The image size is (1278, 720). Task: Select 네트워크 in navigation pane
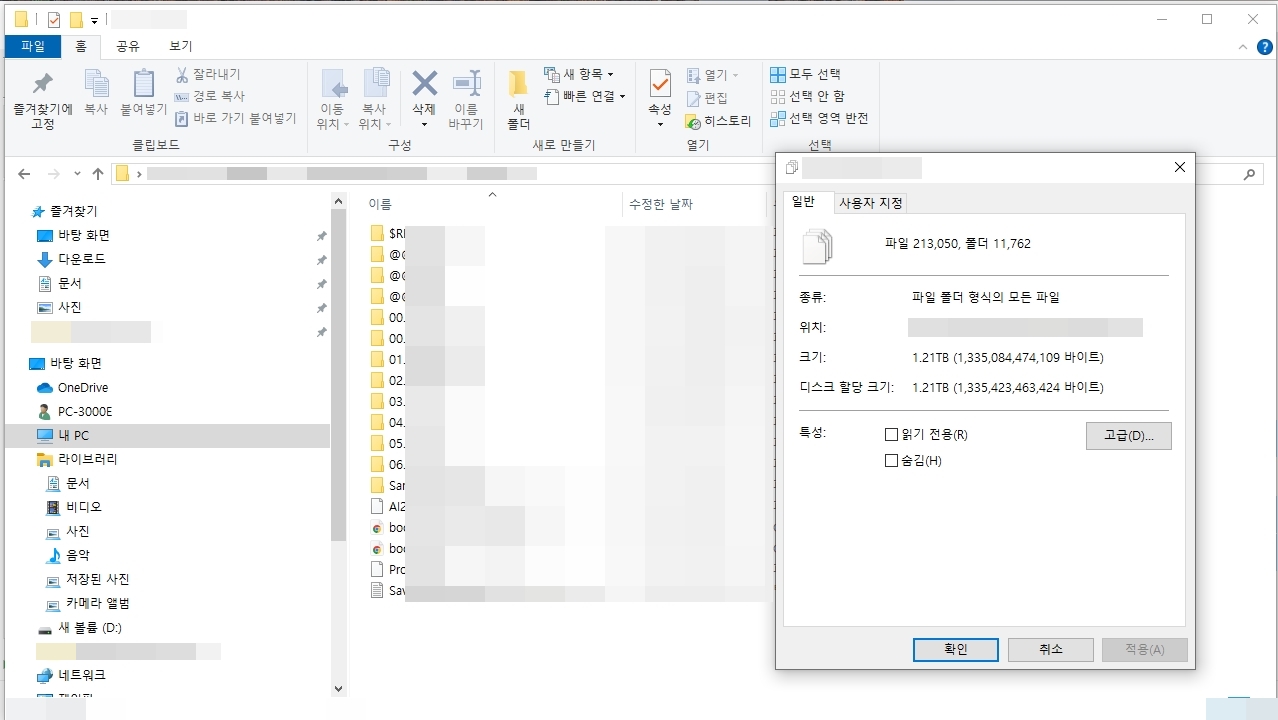point(81,676)
